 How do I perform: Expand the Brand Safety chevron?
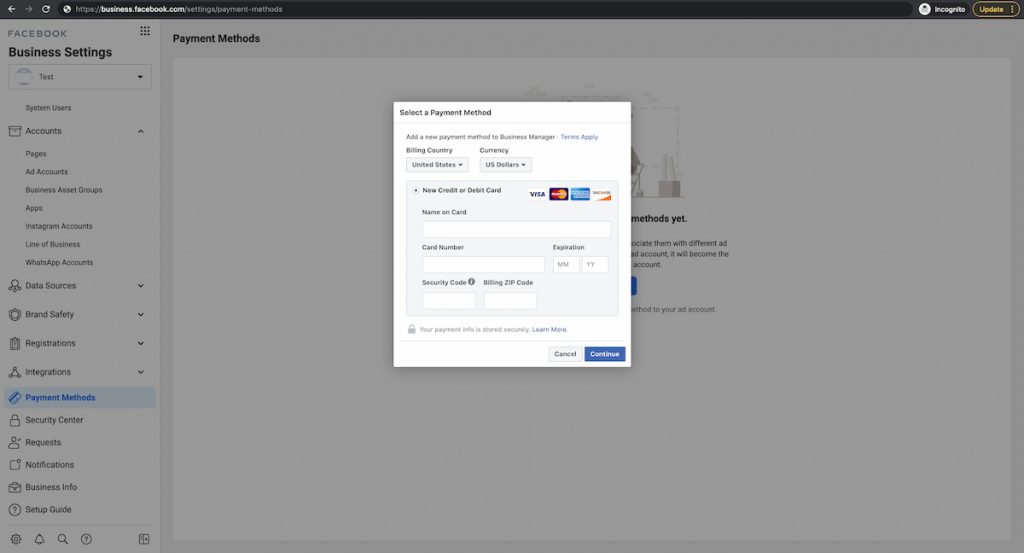(140, 314)
